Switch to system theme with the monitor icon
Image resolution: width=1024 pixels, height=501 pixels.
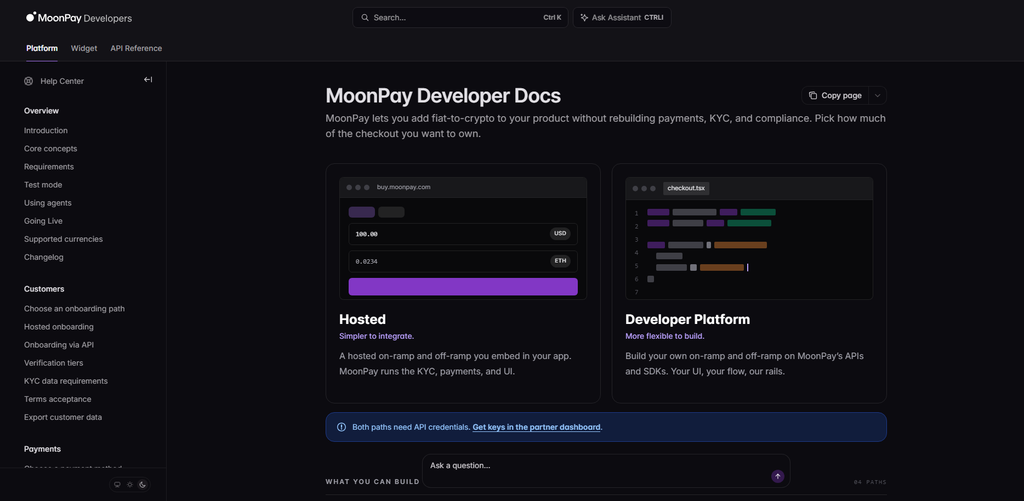[x=118, y=485]
